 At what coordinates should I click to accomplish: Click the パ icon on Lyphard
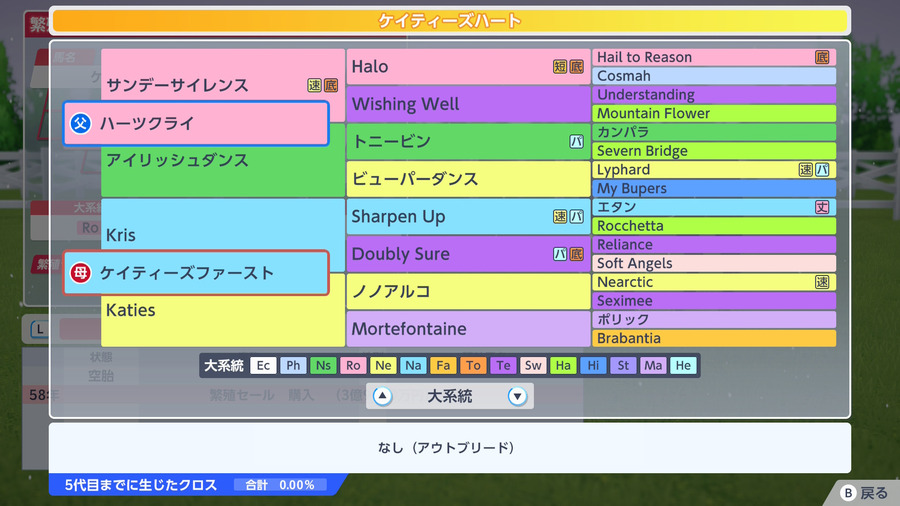click(x=822, y=170)
